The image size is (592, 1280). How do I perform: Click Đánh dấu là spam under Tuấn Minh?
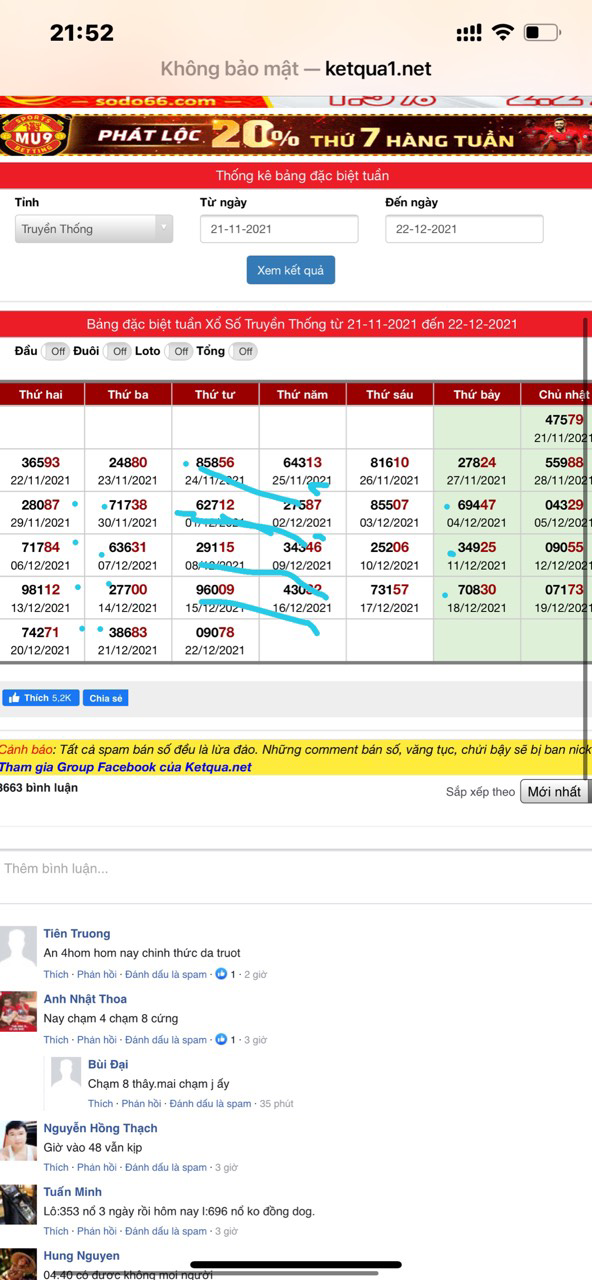[x=166, y=1231]
